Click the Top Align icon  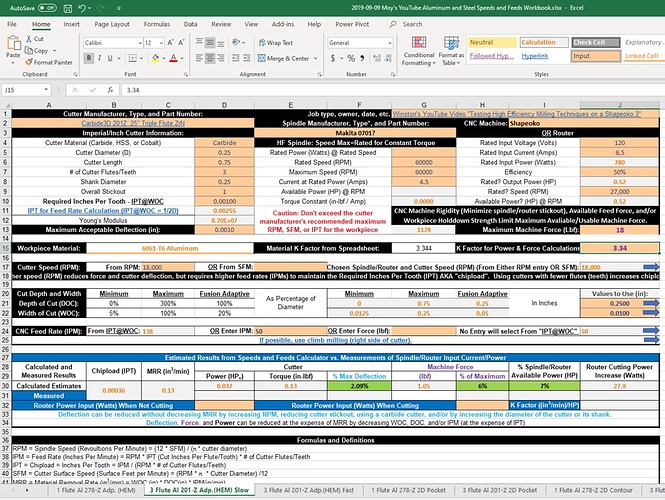tap(199, 42)
